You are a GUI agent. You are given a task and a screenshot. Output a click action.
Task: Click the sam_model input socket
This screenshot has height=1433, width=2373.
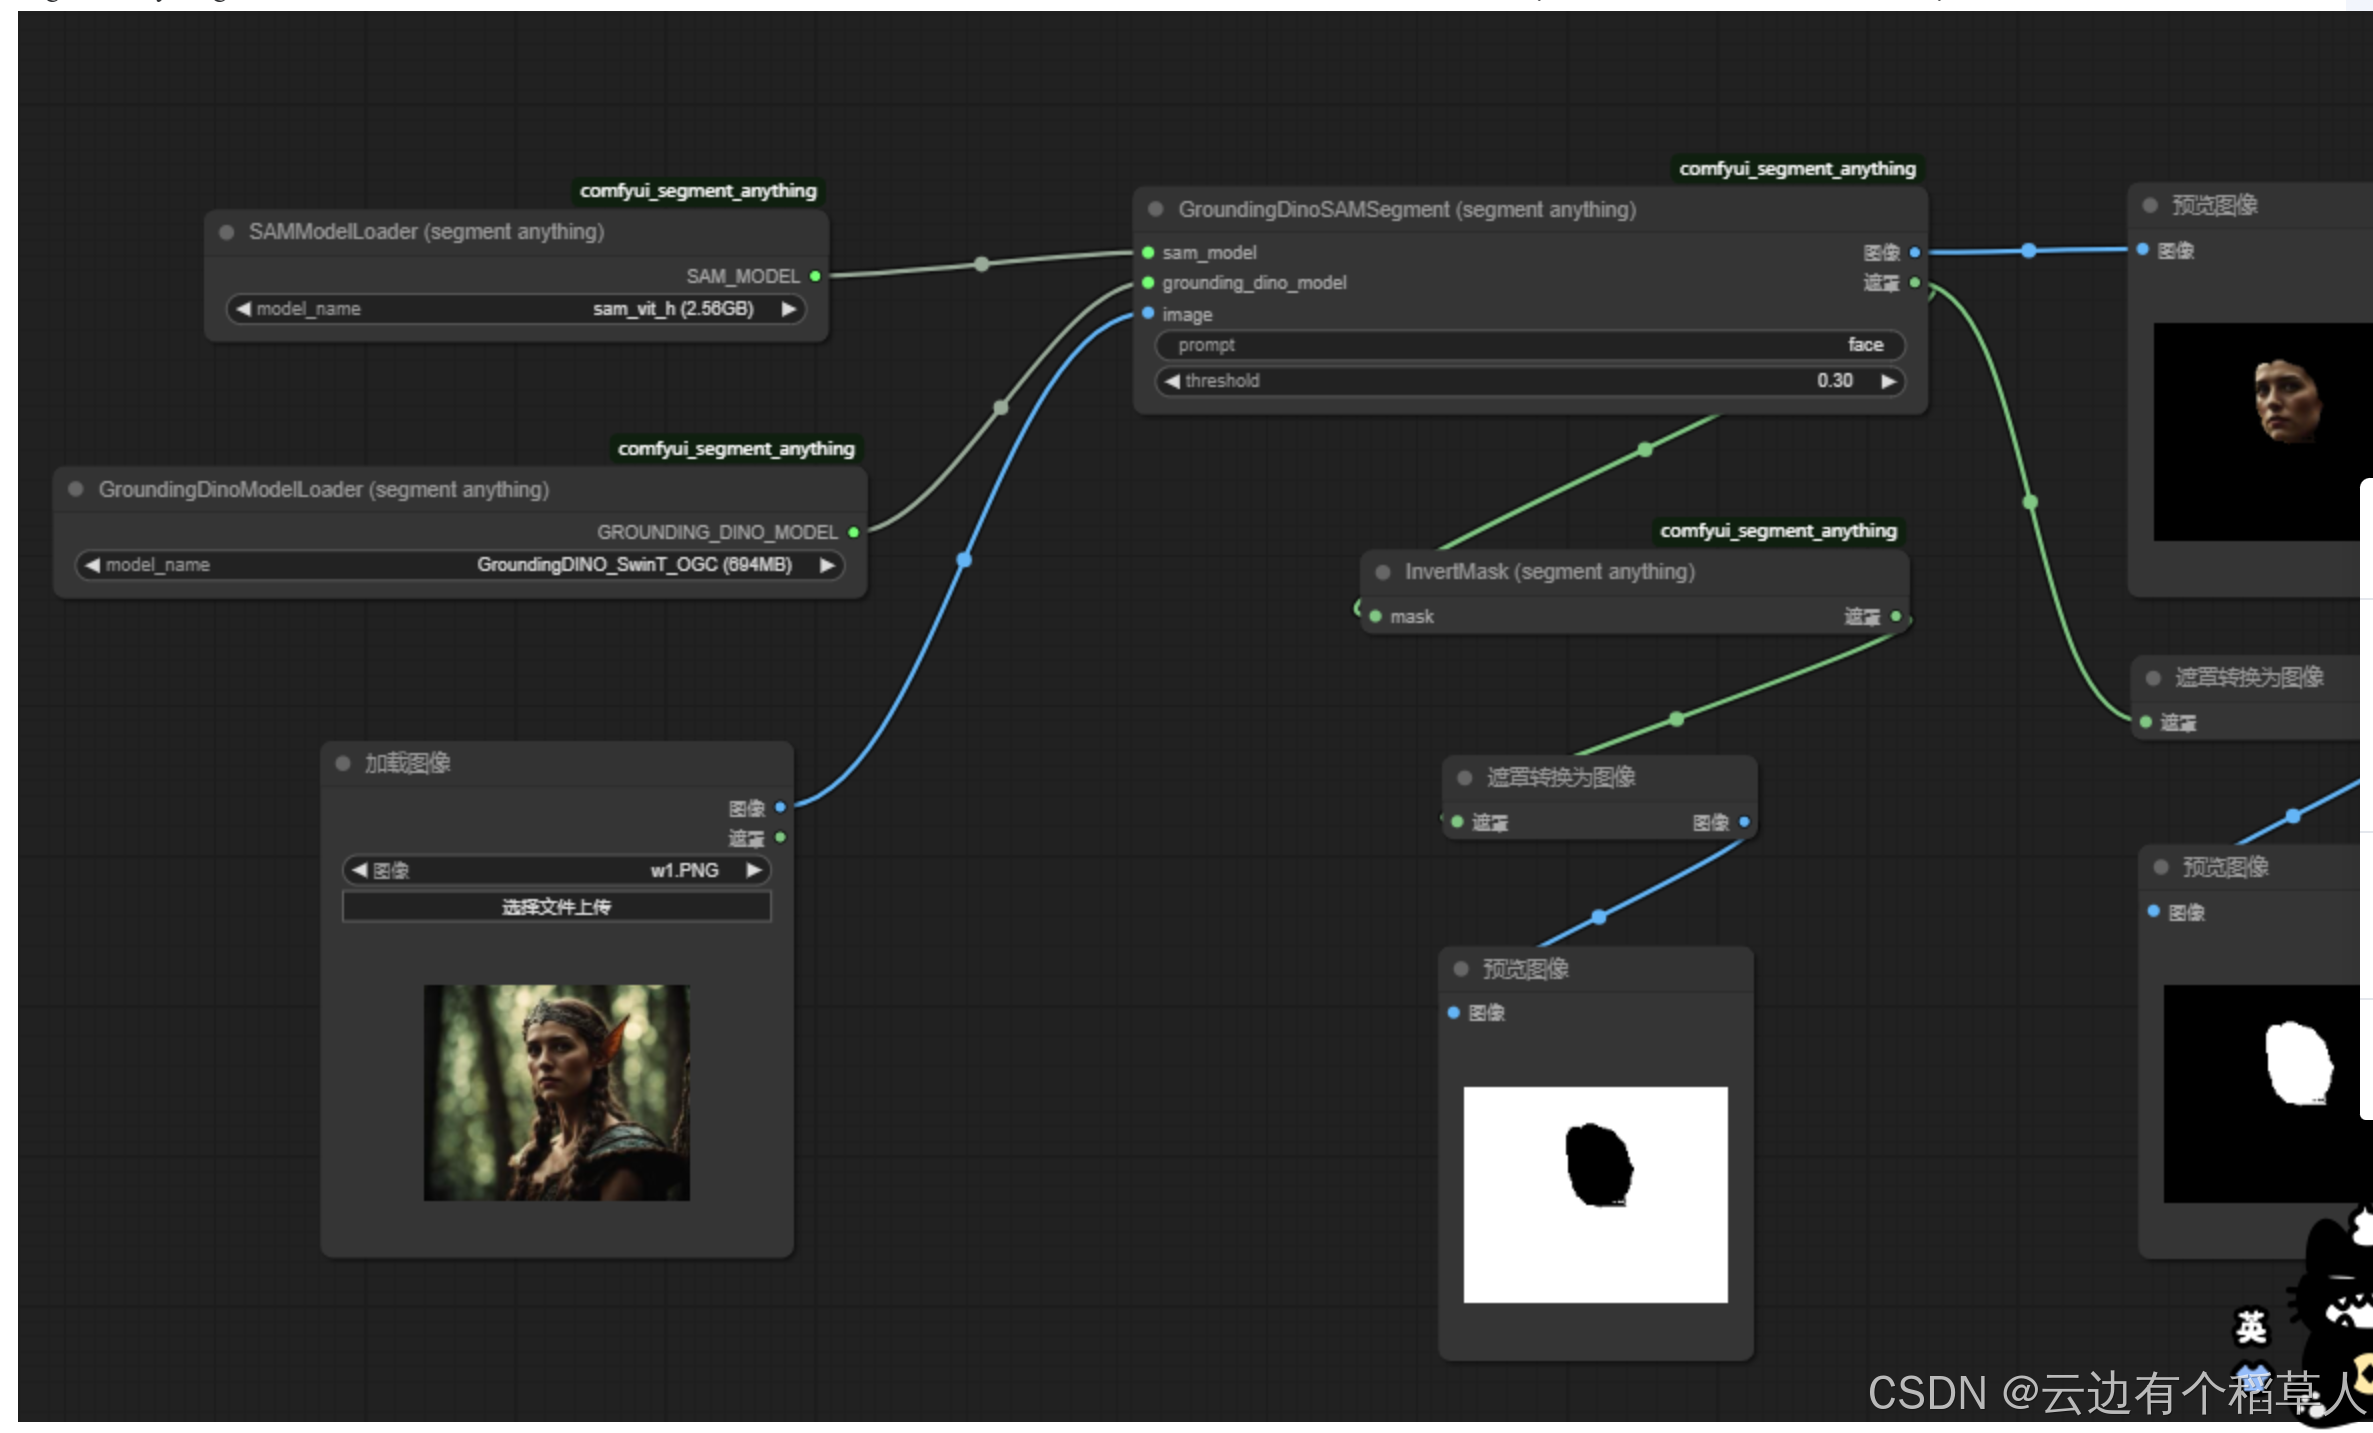click(1148, 252)
